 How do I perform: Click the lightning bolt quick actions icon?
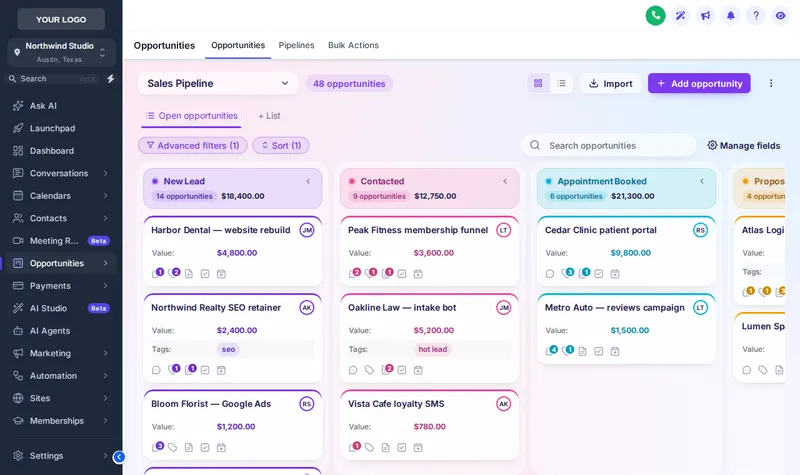[x=110, y=79]
